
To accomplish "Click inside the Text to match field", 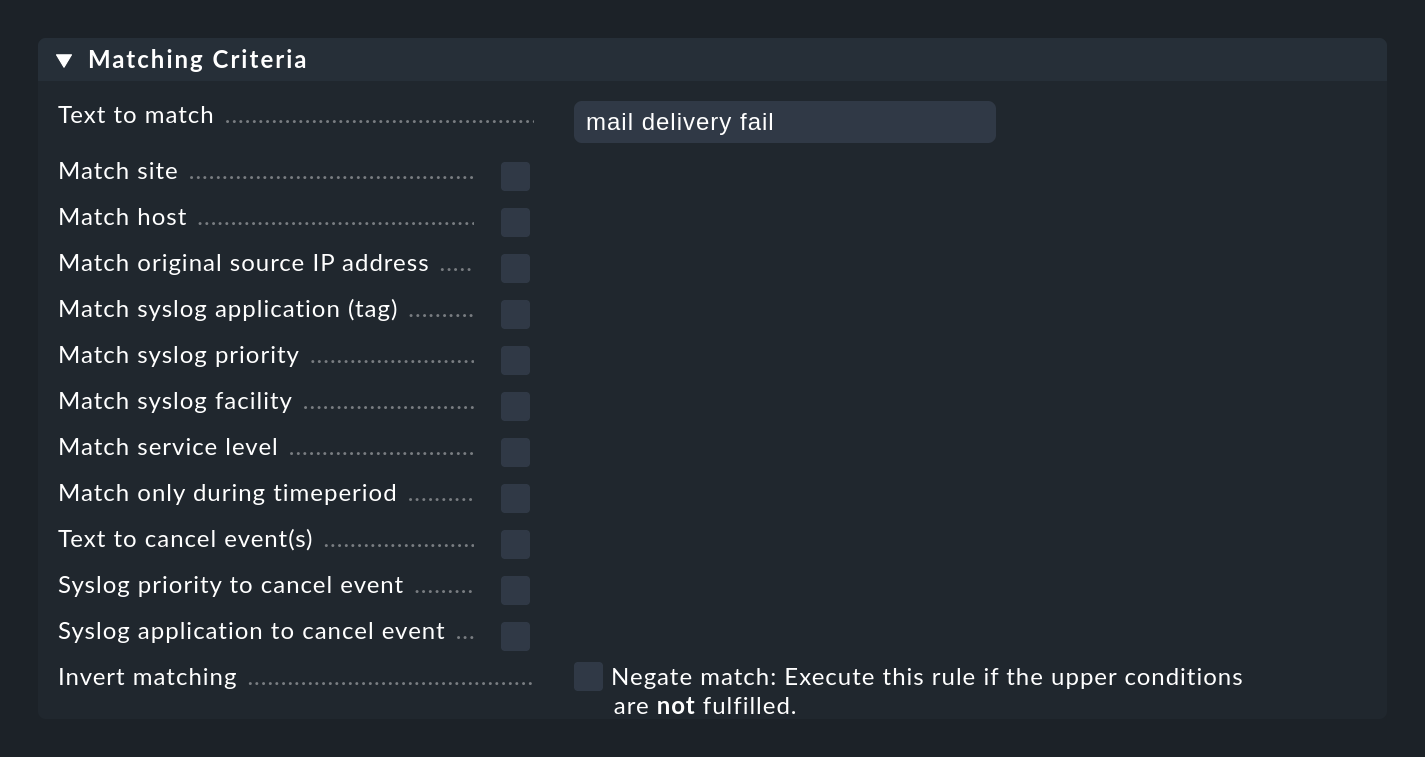I will 785,121.
